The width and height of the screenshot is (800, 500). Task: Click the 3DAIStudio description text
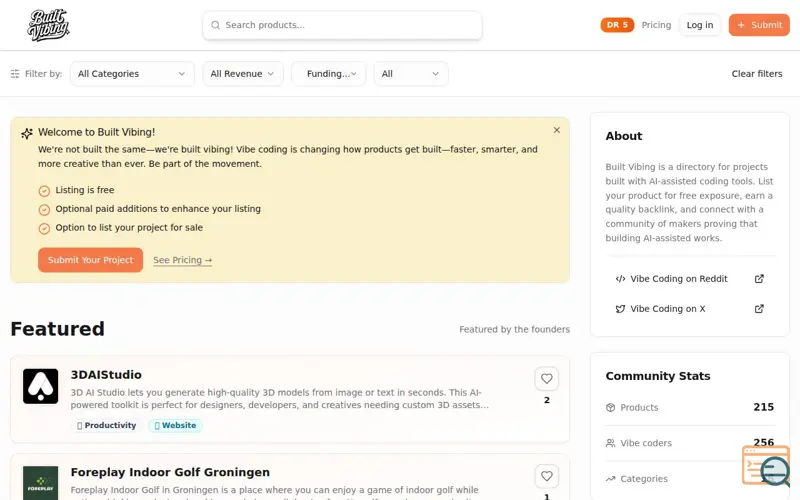point(280,399)
